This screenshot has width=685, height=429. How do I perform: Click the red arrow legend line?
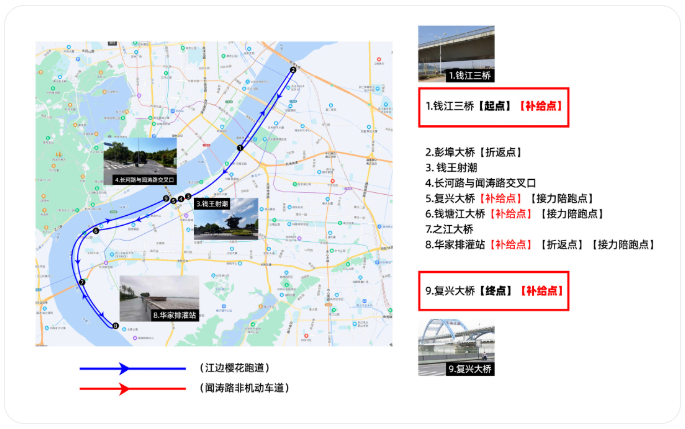coord(124,388)
